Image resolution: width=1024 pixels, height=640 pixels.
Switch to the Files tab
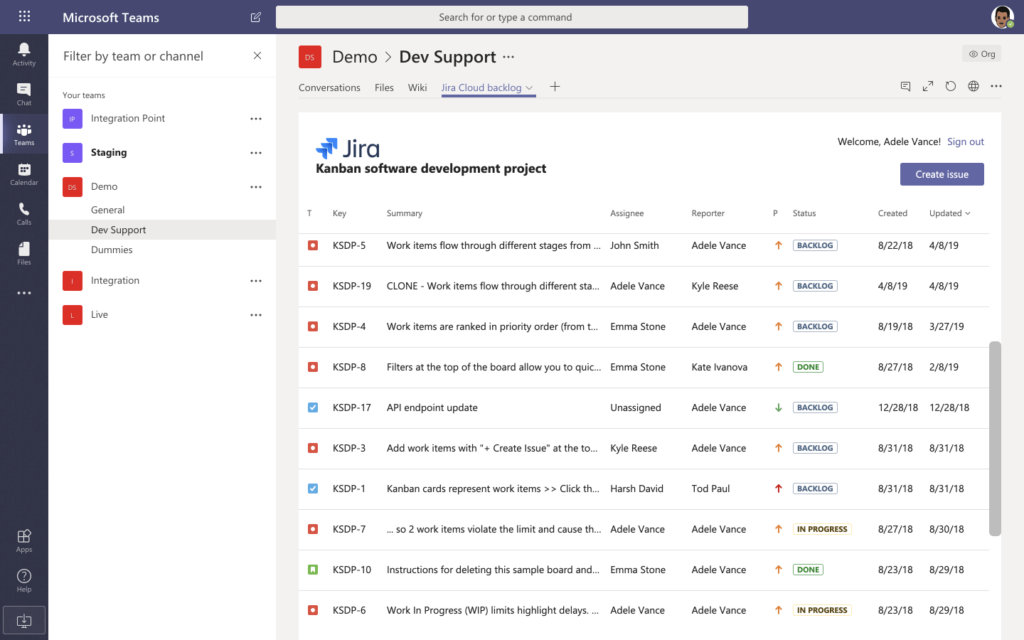[x=384, y=88]
